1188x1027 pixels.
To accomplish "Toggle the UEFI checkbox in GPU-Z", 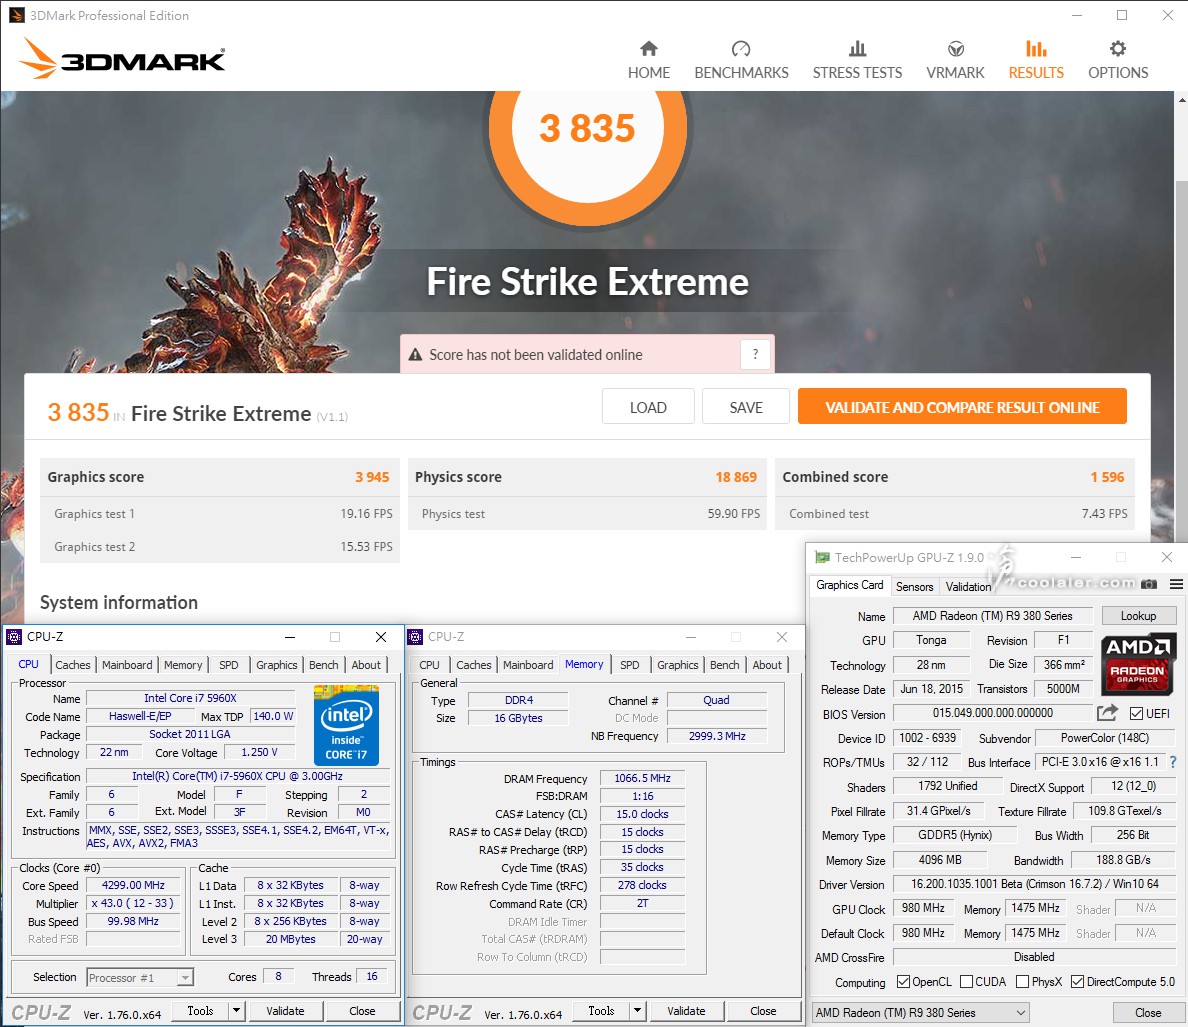I will pyautogui.click(x=1136, y=713).
